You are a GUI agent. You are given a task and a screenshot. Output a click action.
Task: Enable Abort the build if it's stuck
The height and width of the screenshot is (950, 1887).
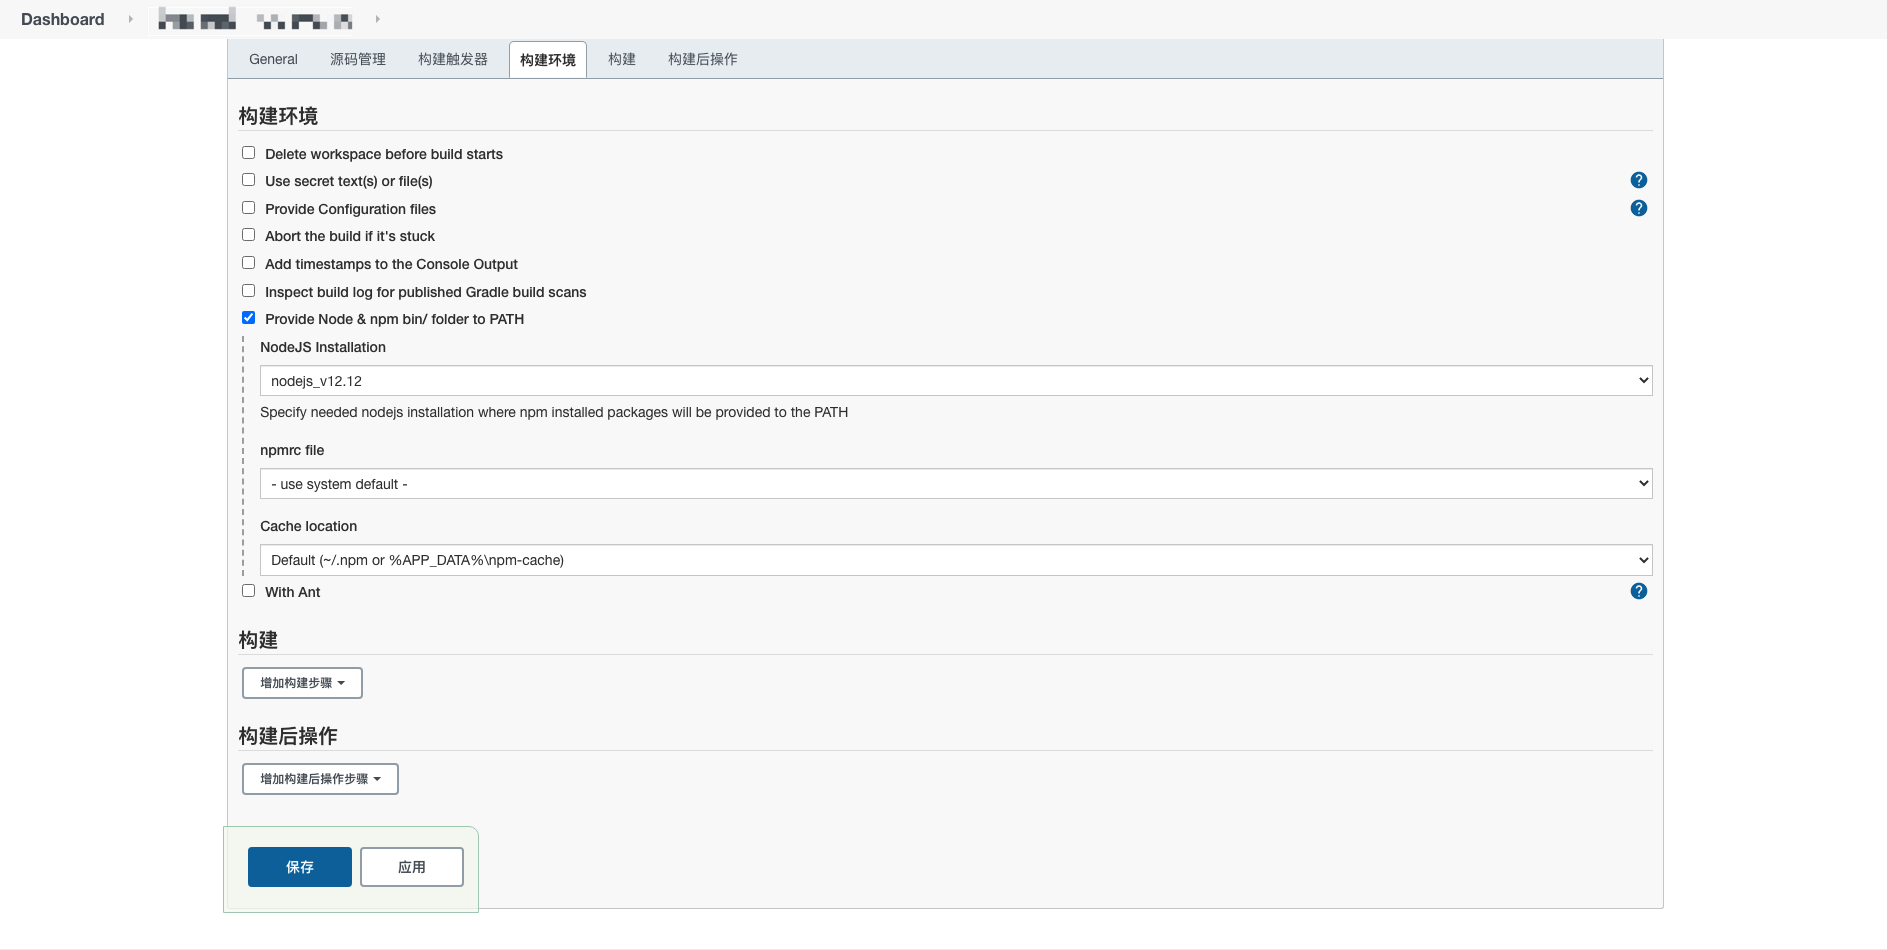[248, 235]
